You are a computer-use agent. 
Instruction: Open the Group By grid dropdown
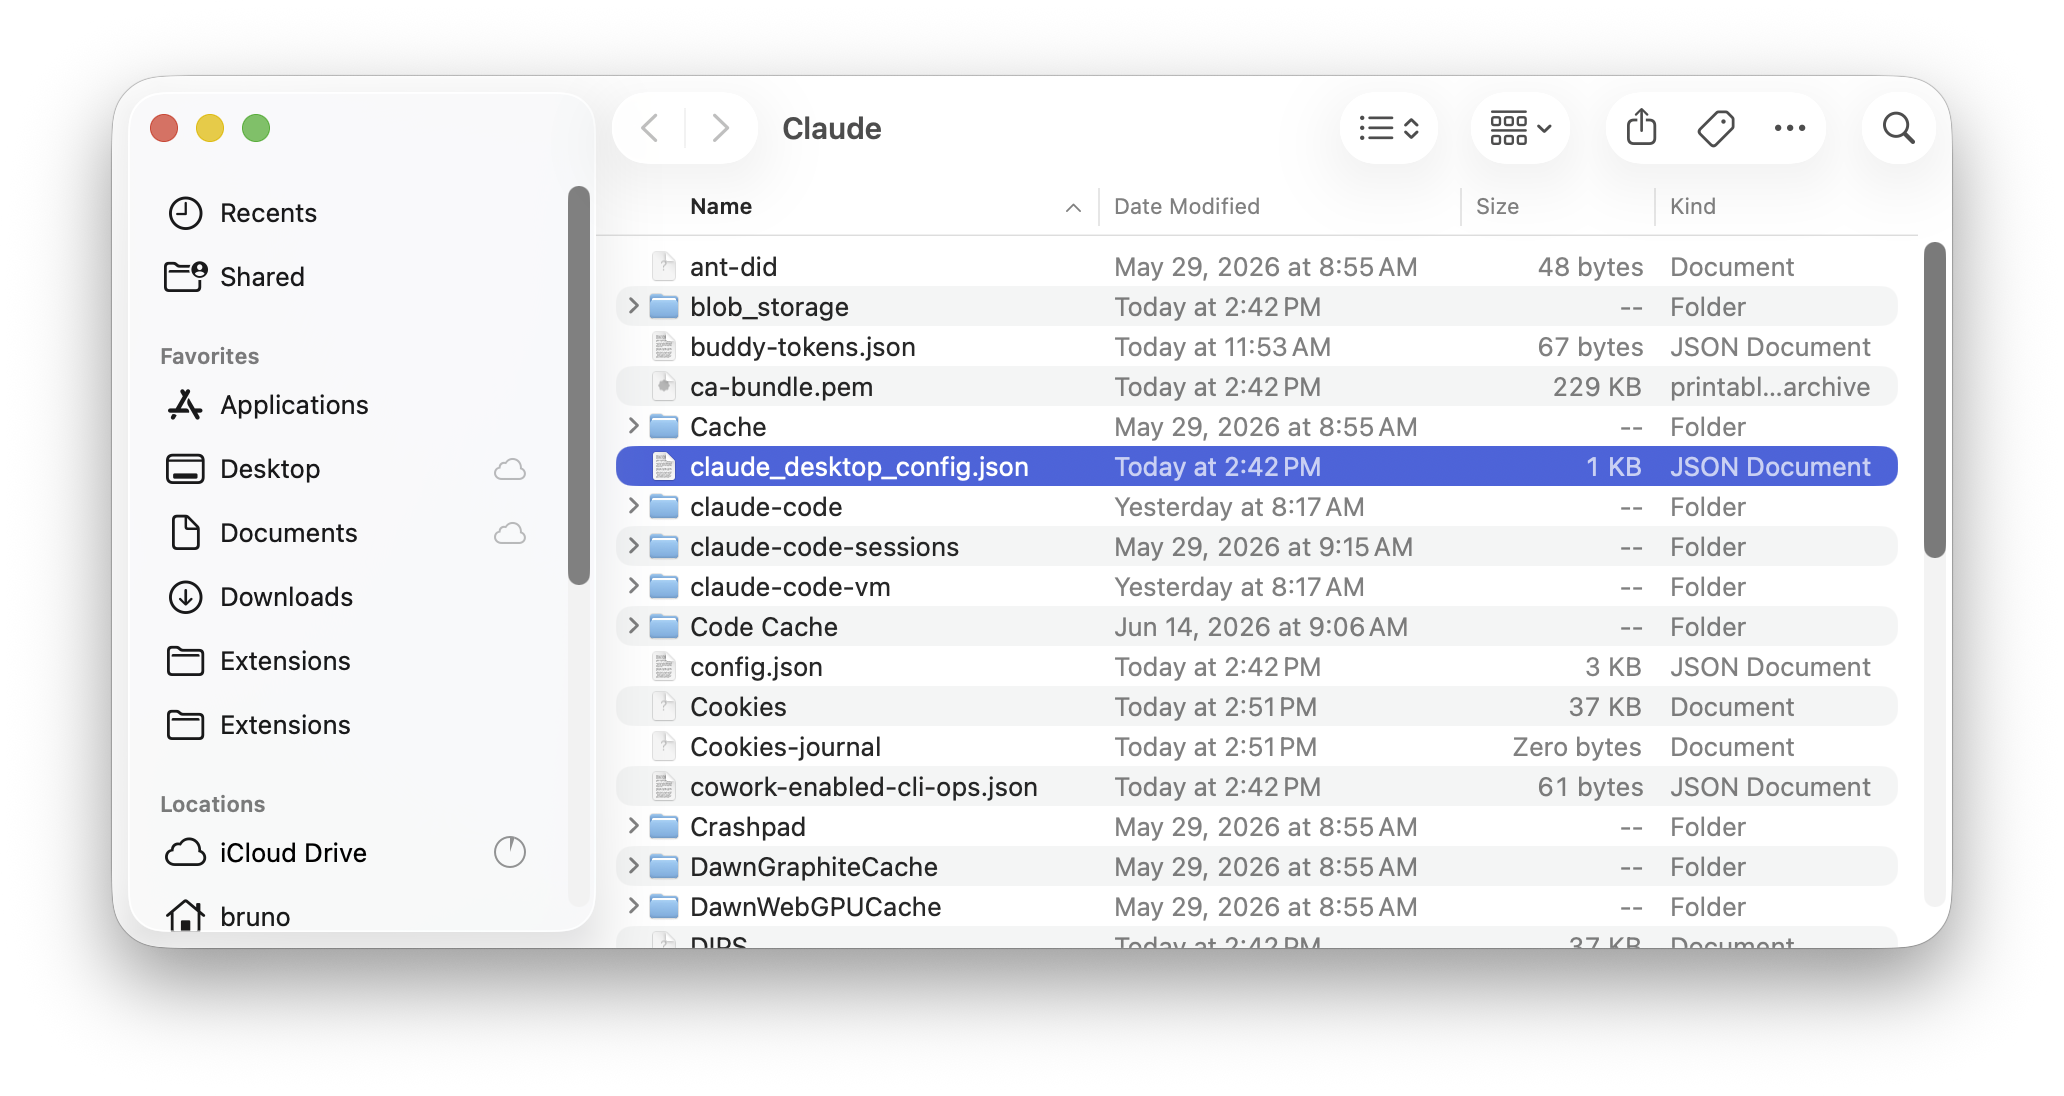point(1520,128)
